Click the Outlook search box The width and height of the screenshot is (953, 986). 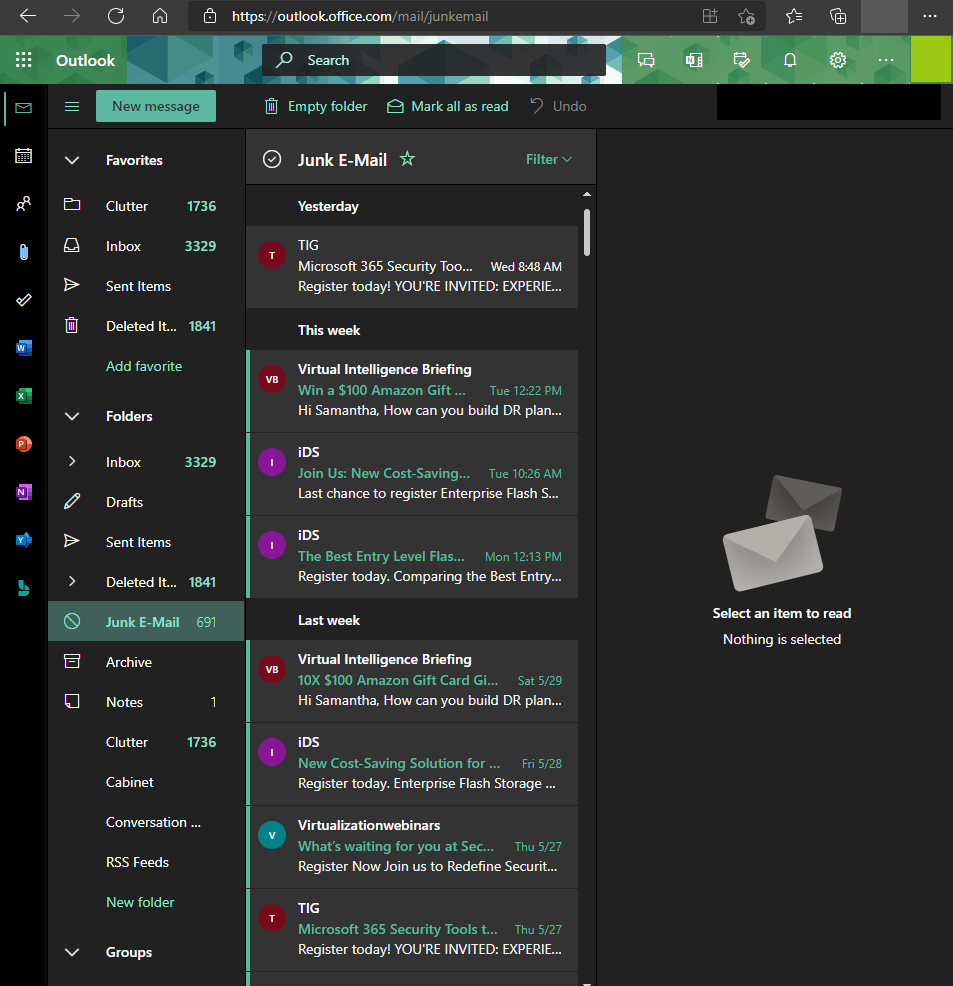(x=434, y=60)
